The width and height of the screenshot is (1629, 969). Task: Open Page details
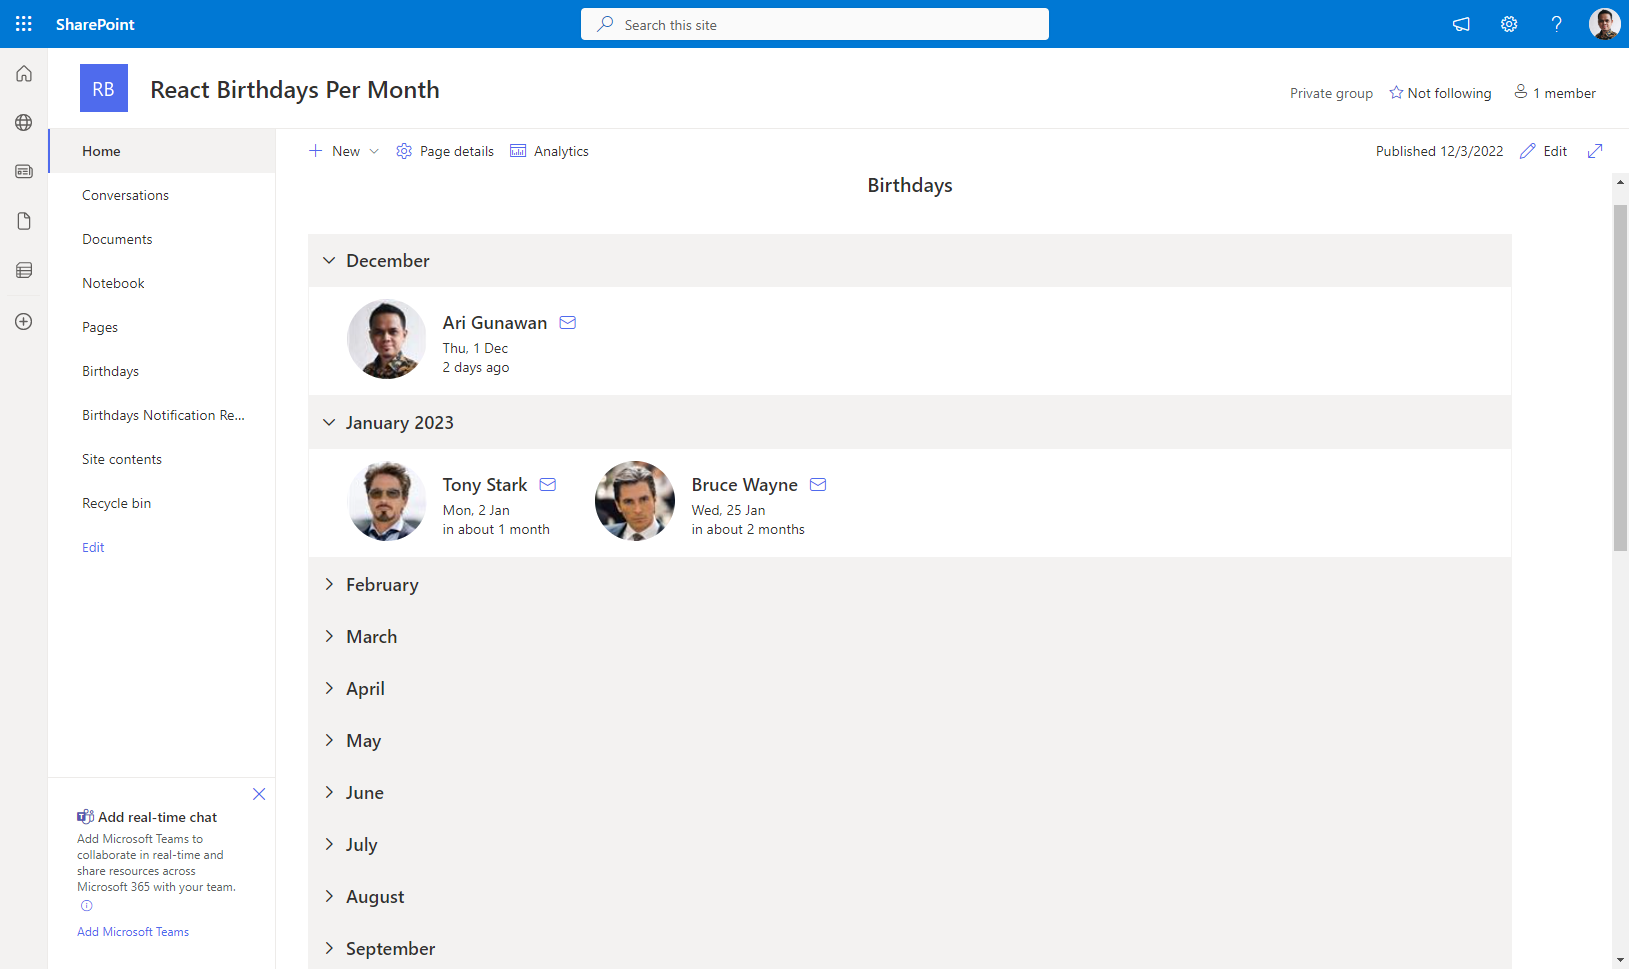pyautogui.click(x=445, y=151)
